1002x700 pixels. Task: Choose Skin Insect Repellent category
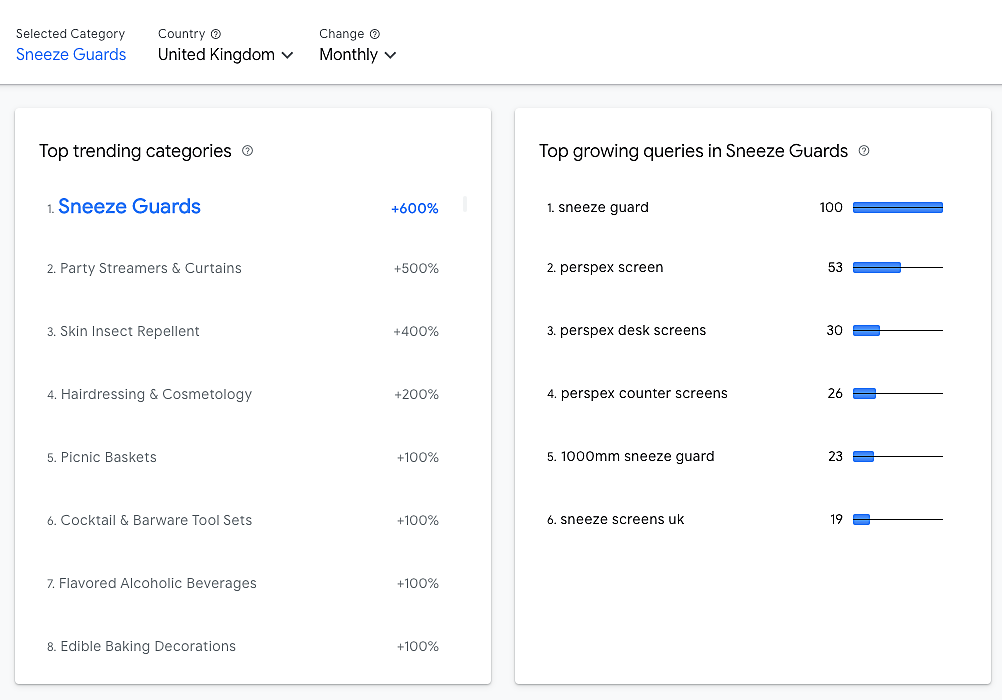130,331
